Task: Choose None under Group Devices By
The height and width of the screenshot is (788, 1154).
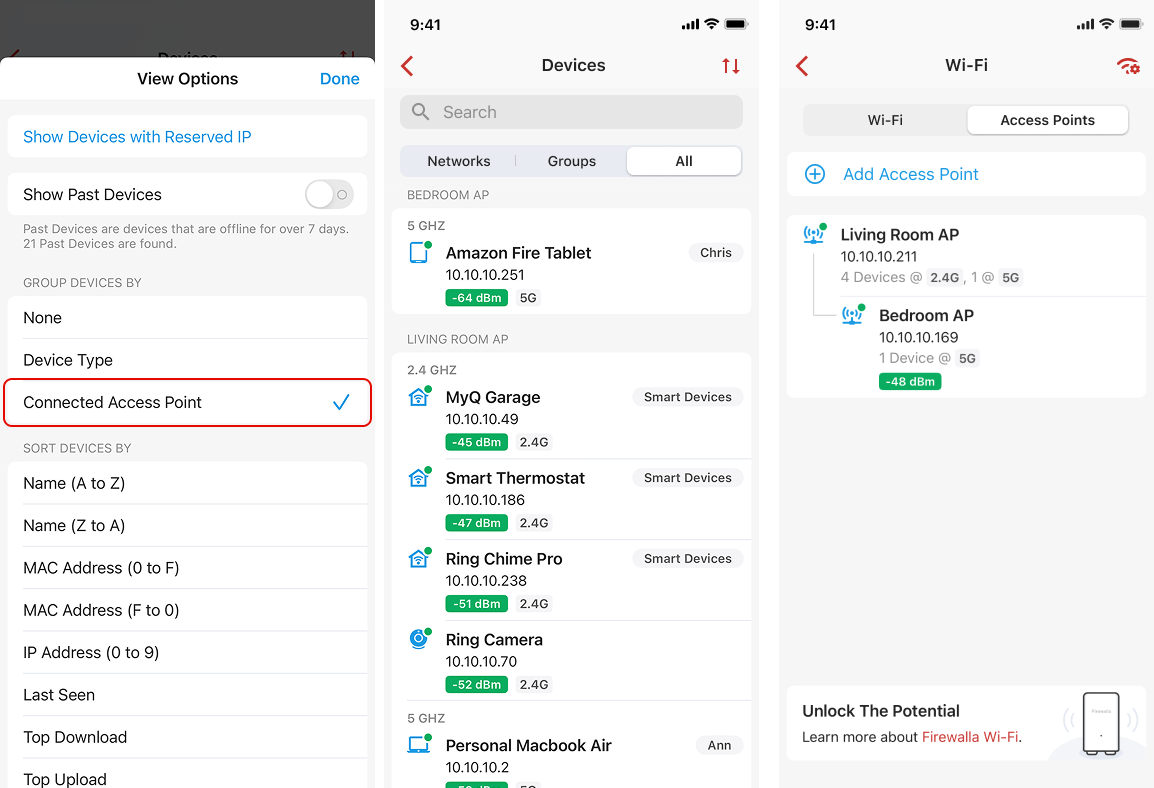Action: 188,318
